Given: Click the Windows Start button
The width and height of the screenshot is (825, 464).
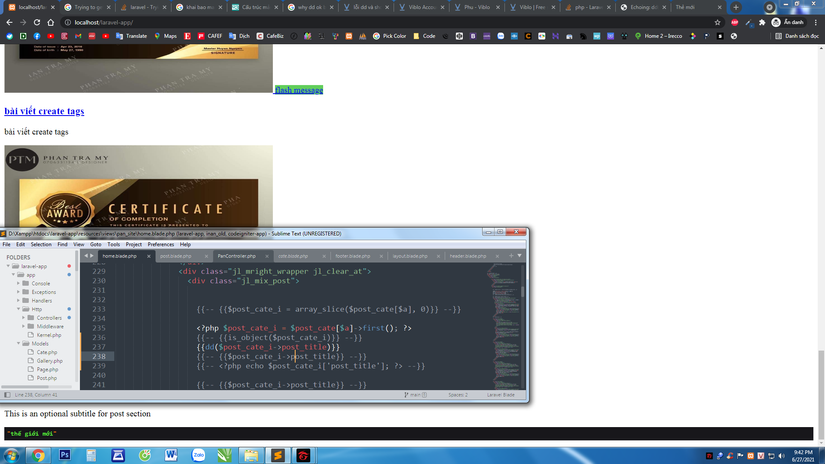Looking at the screenshot, I should [12, 455].
